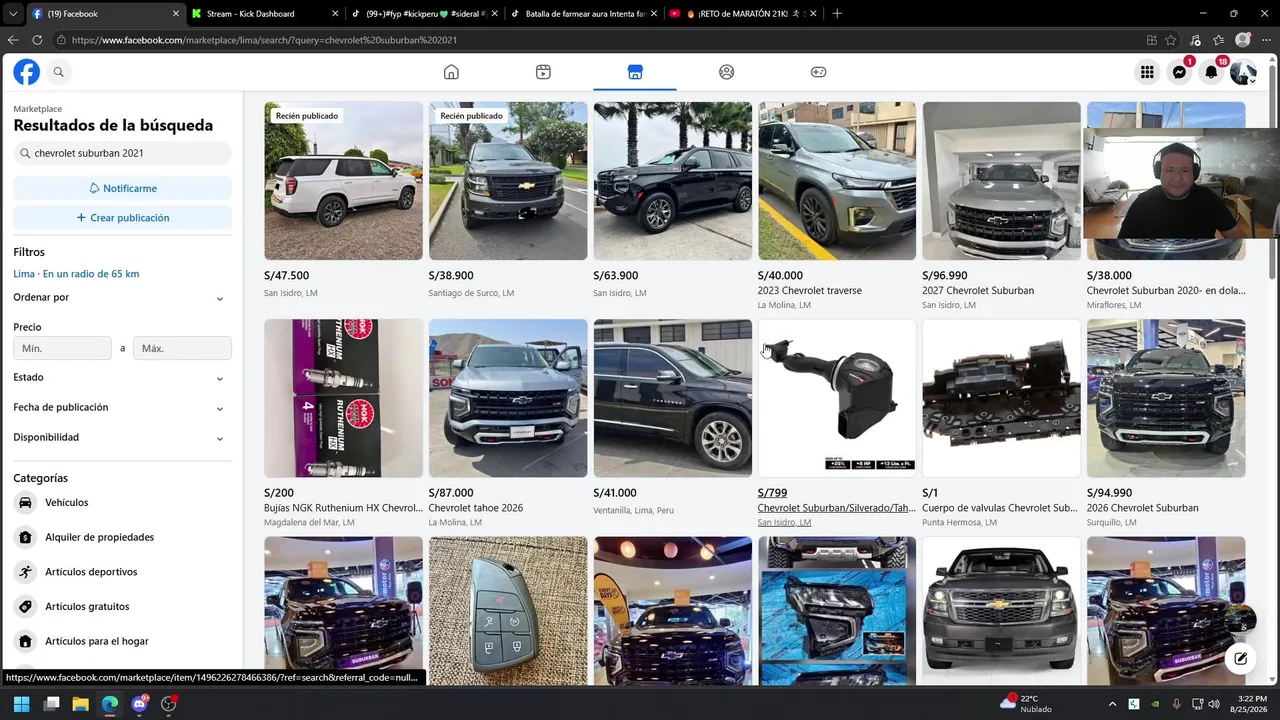Click the Artículos deportivos category icon
1280x720 pixels.
pos(25,572)
